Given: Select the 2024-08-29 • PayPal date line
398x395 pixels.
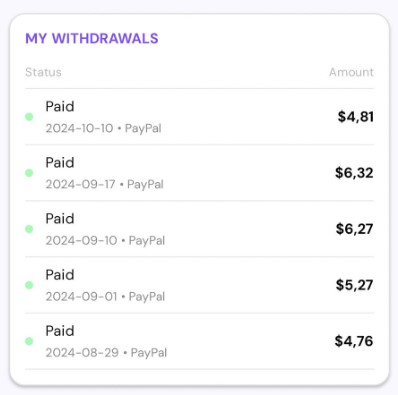Looking at the screenshot, I should pos(106,353).
